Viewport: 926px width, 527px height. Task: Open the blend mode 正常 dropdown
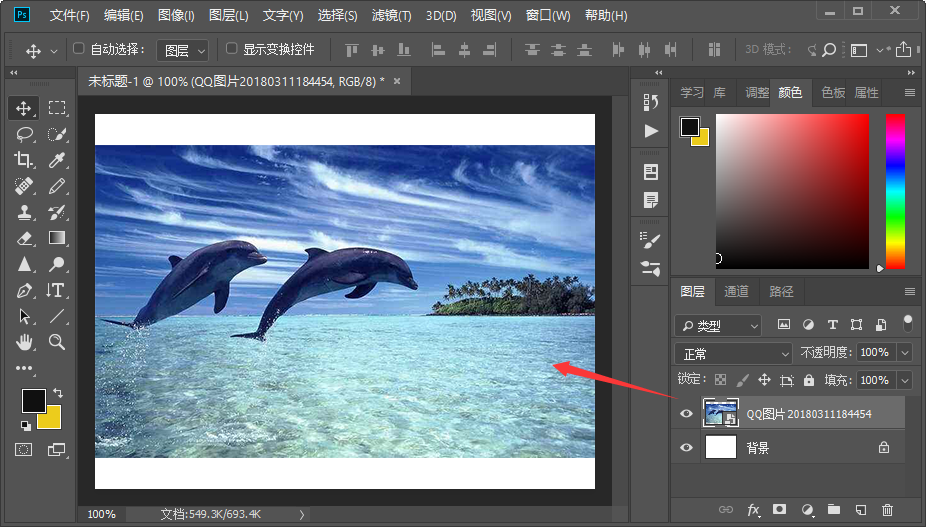(733, 354)
